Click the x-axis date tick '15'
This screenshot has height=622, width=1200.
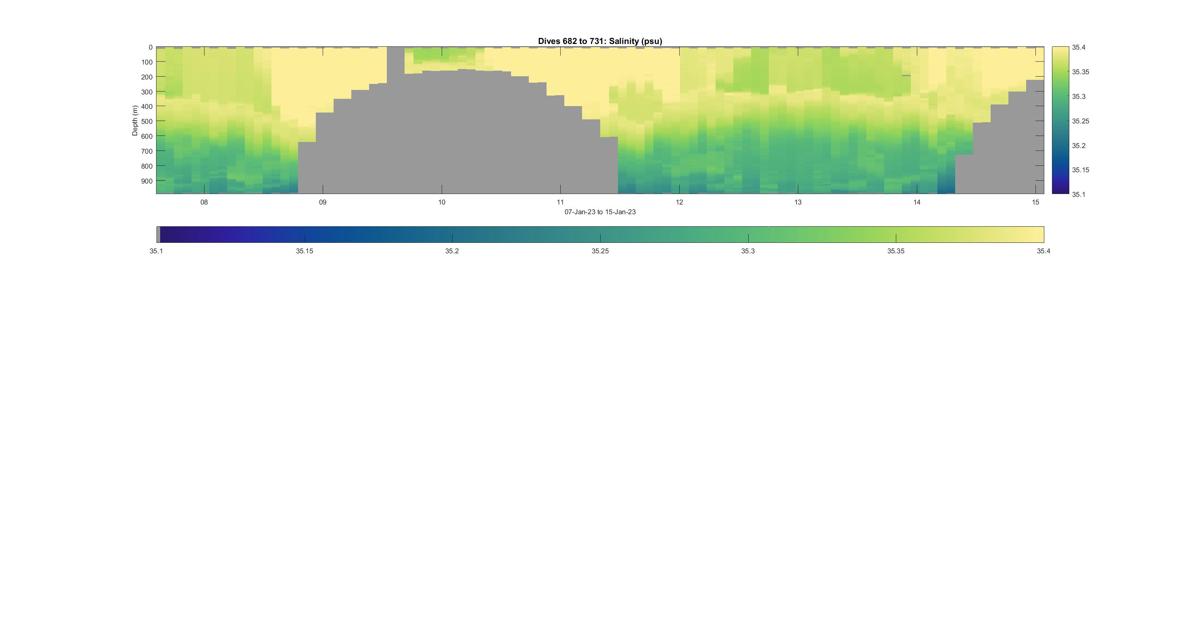click(x=1036, y=202)
